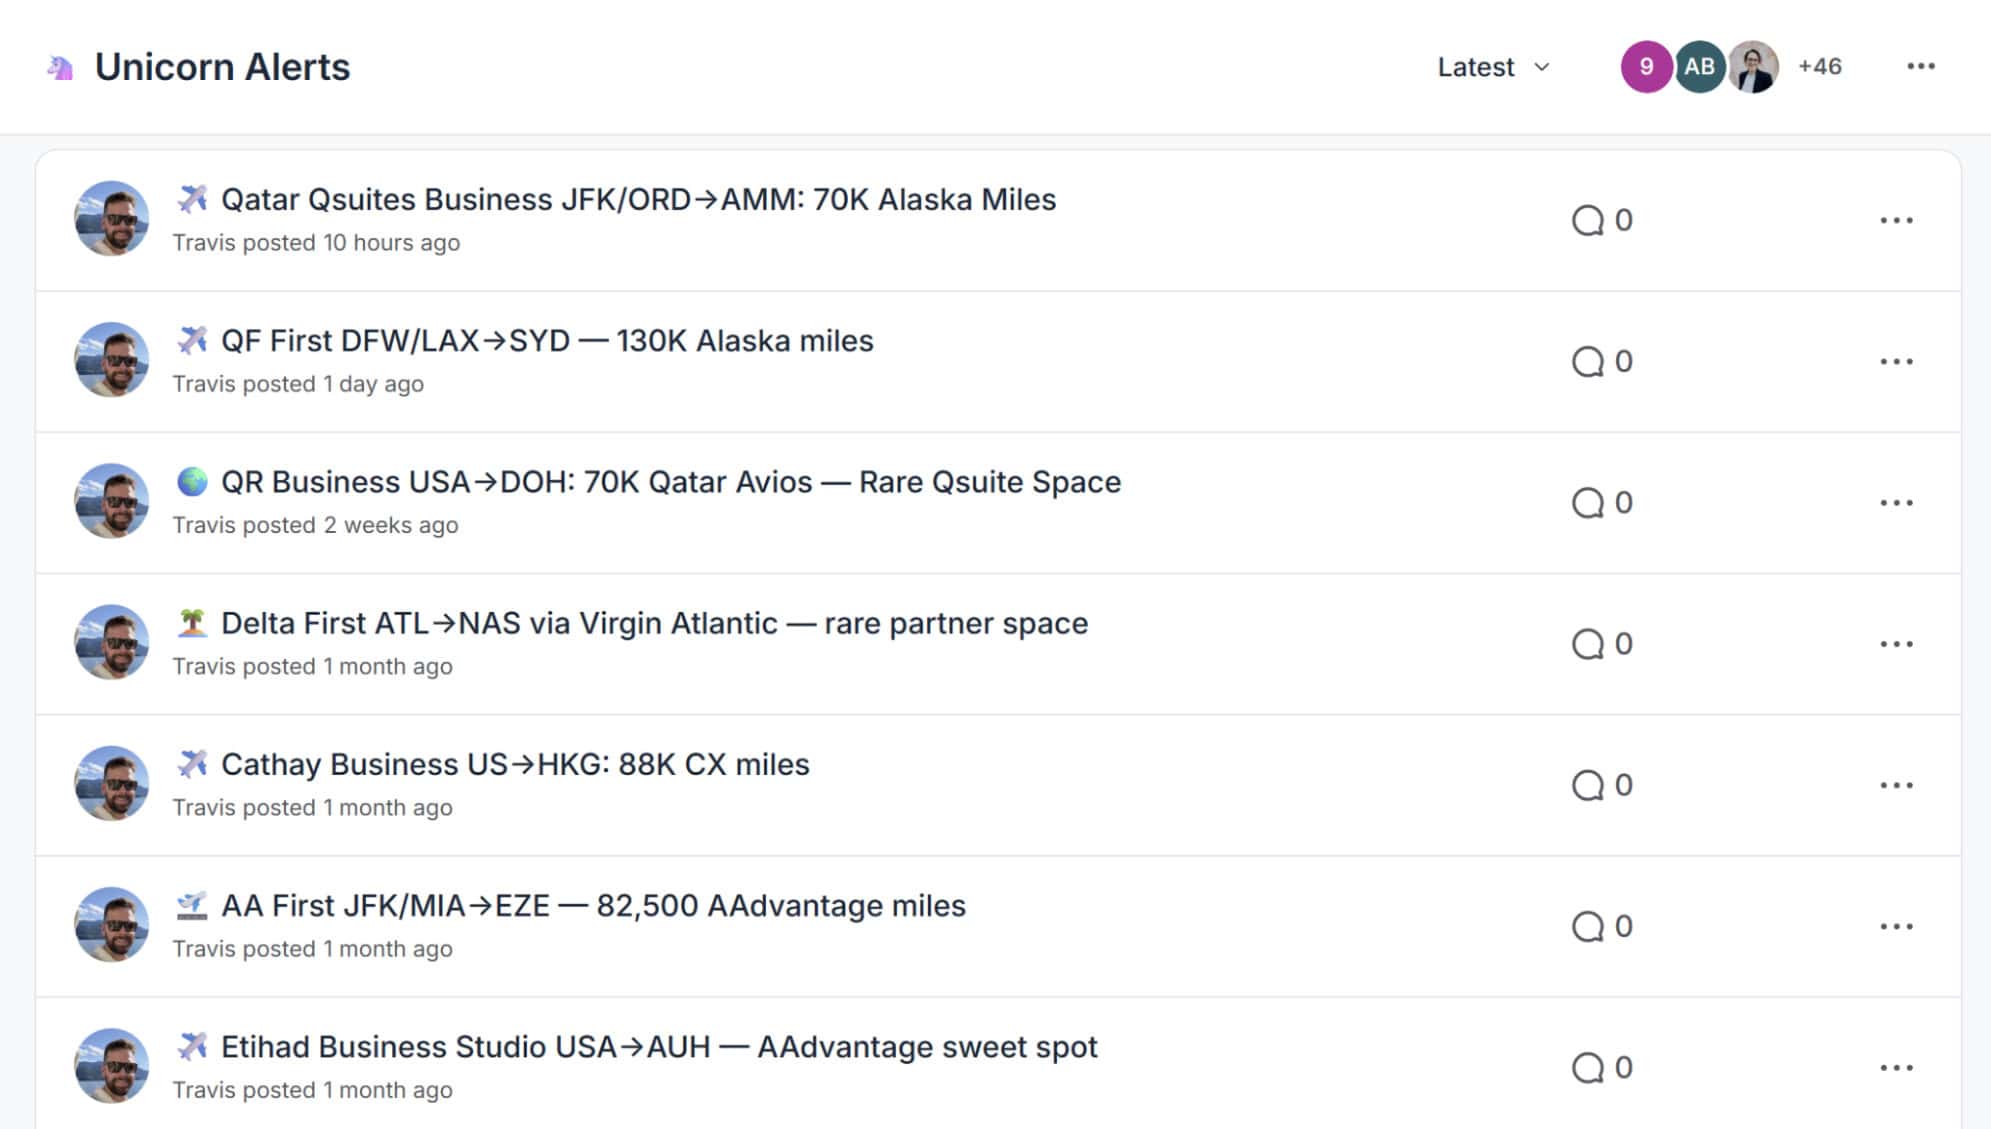Click Travis avatar on Etihad Business post
Image resolution: width=1991 pixels, height=1129 pixels.
111,1065
